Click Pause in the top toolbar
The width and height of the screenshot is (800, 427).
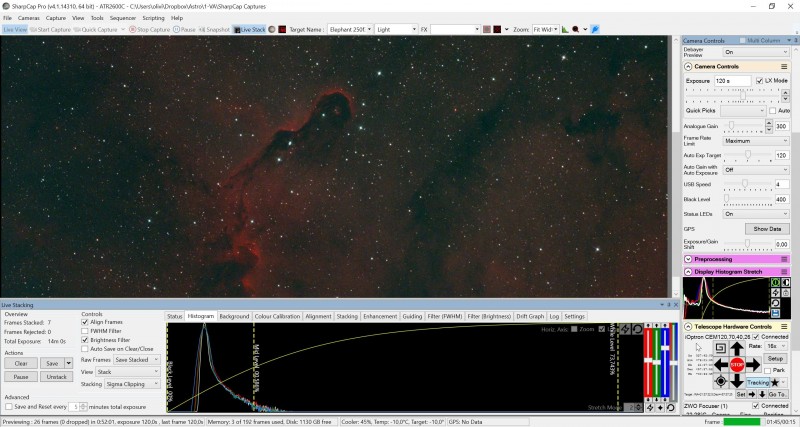184,30
